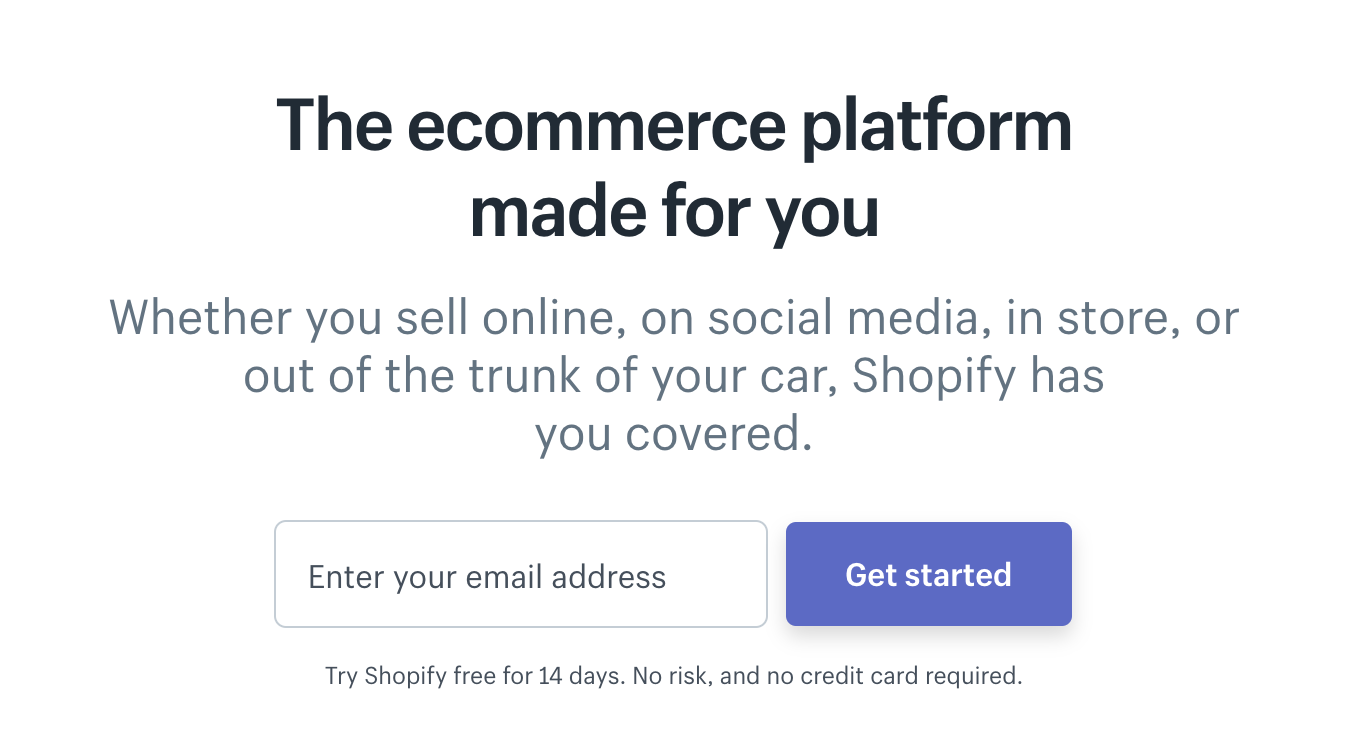Click the email address input field
The width and height of the screenshot is (1360, 744).
tap(520, 574)
